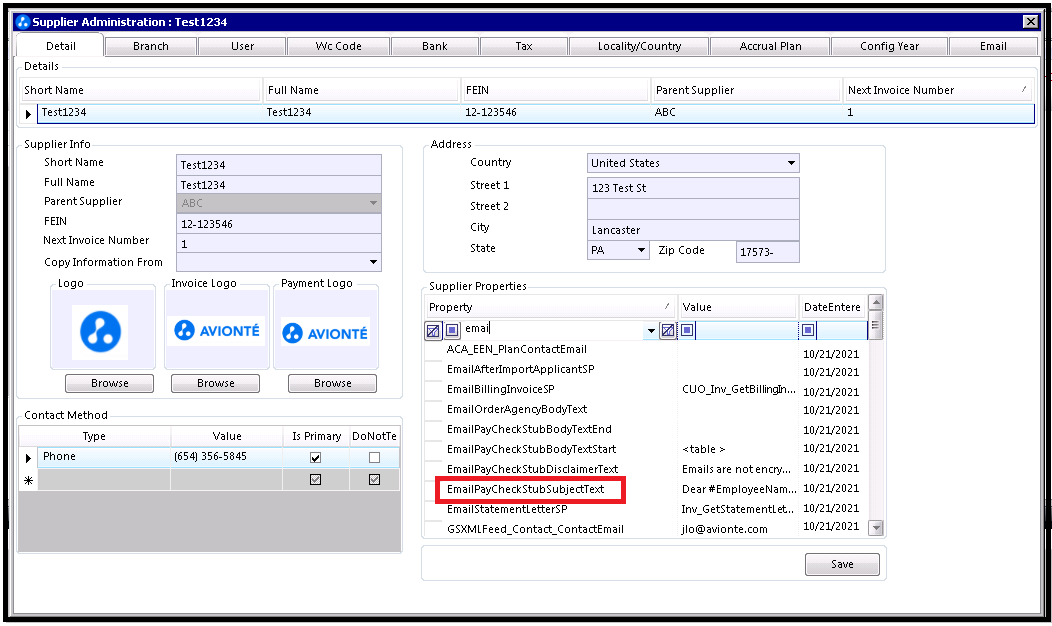Click the row selector arrow for the Test1234 details row
1052x626 pixels.
tap(28, 113)
